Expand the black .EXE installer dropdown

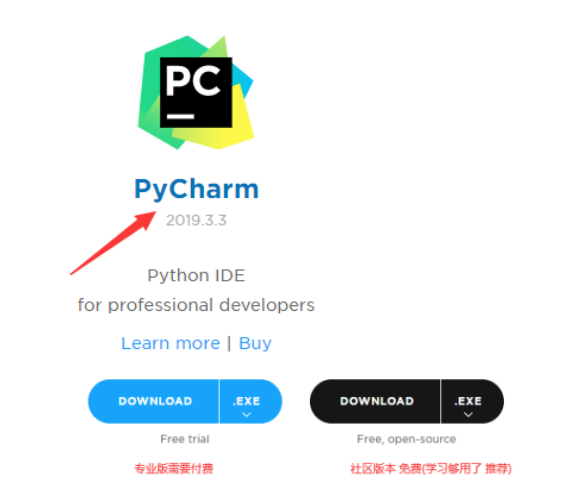coord(472,401)
